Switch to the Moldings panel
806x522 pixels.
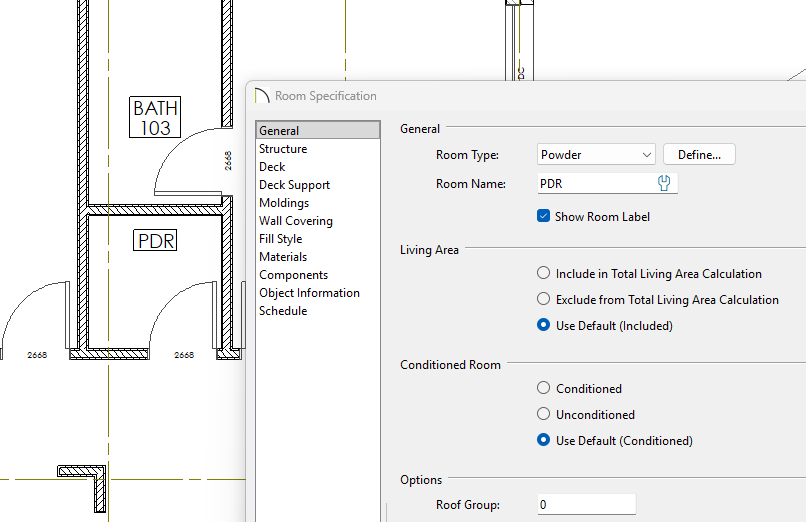coord(284,203)
